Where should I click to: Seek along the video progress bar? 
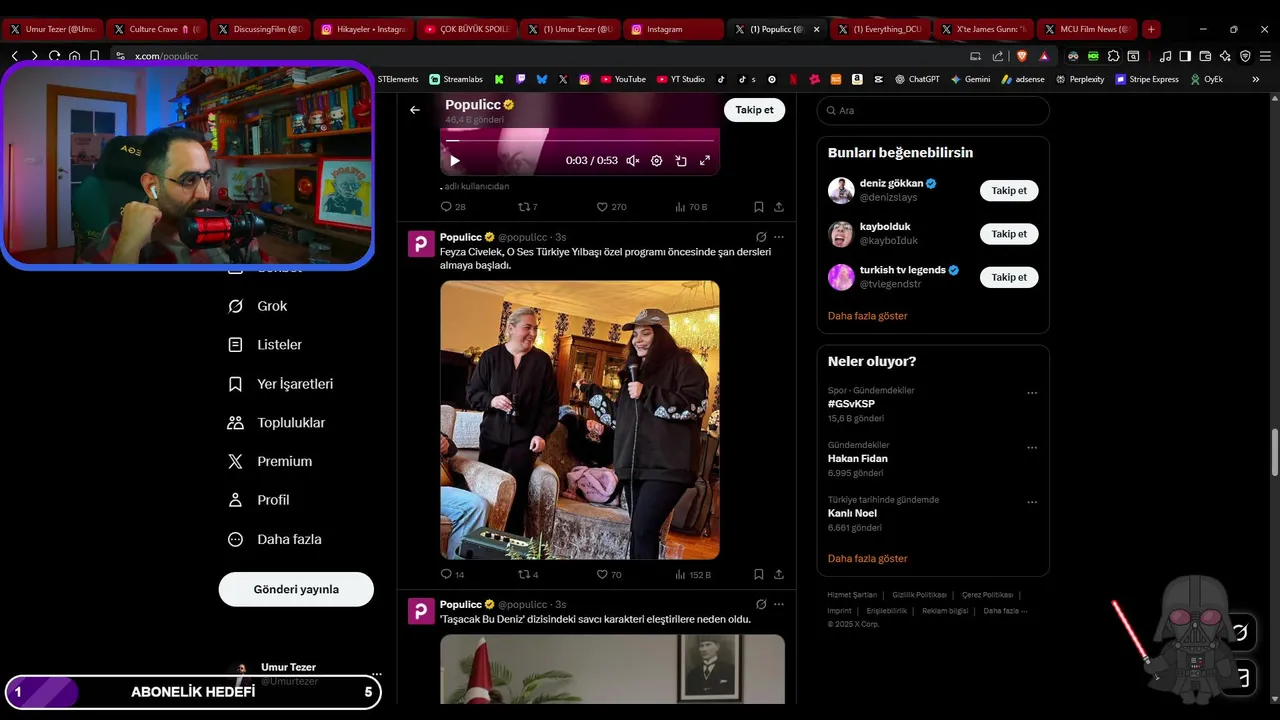pos(580,141)
